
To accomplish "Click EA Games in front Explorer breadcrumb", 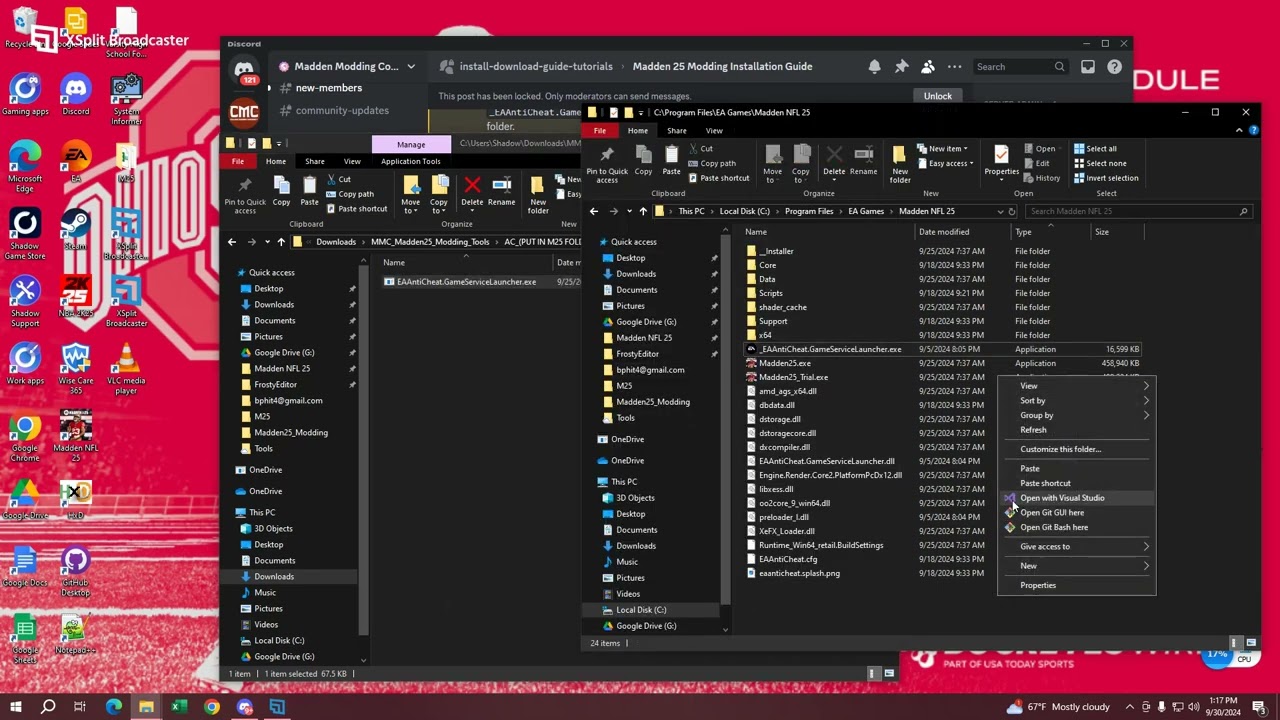I will [866, 211].
